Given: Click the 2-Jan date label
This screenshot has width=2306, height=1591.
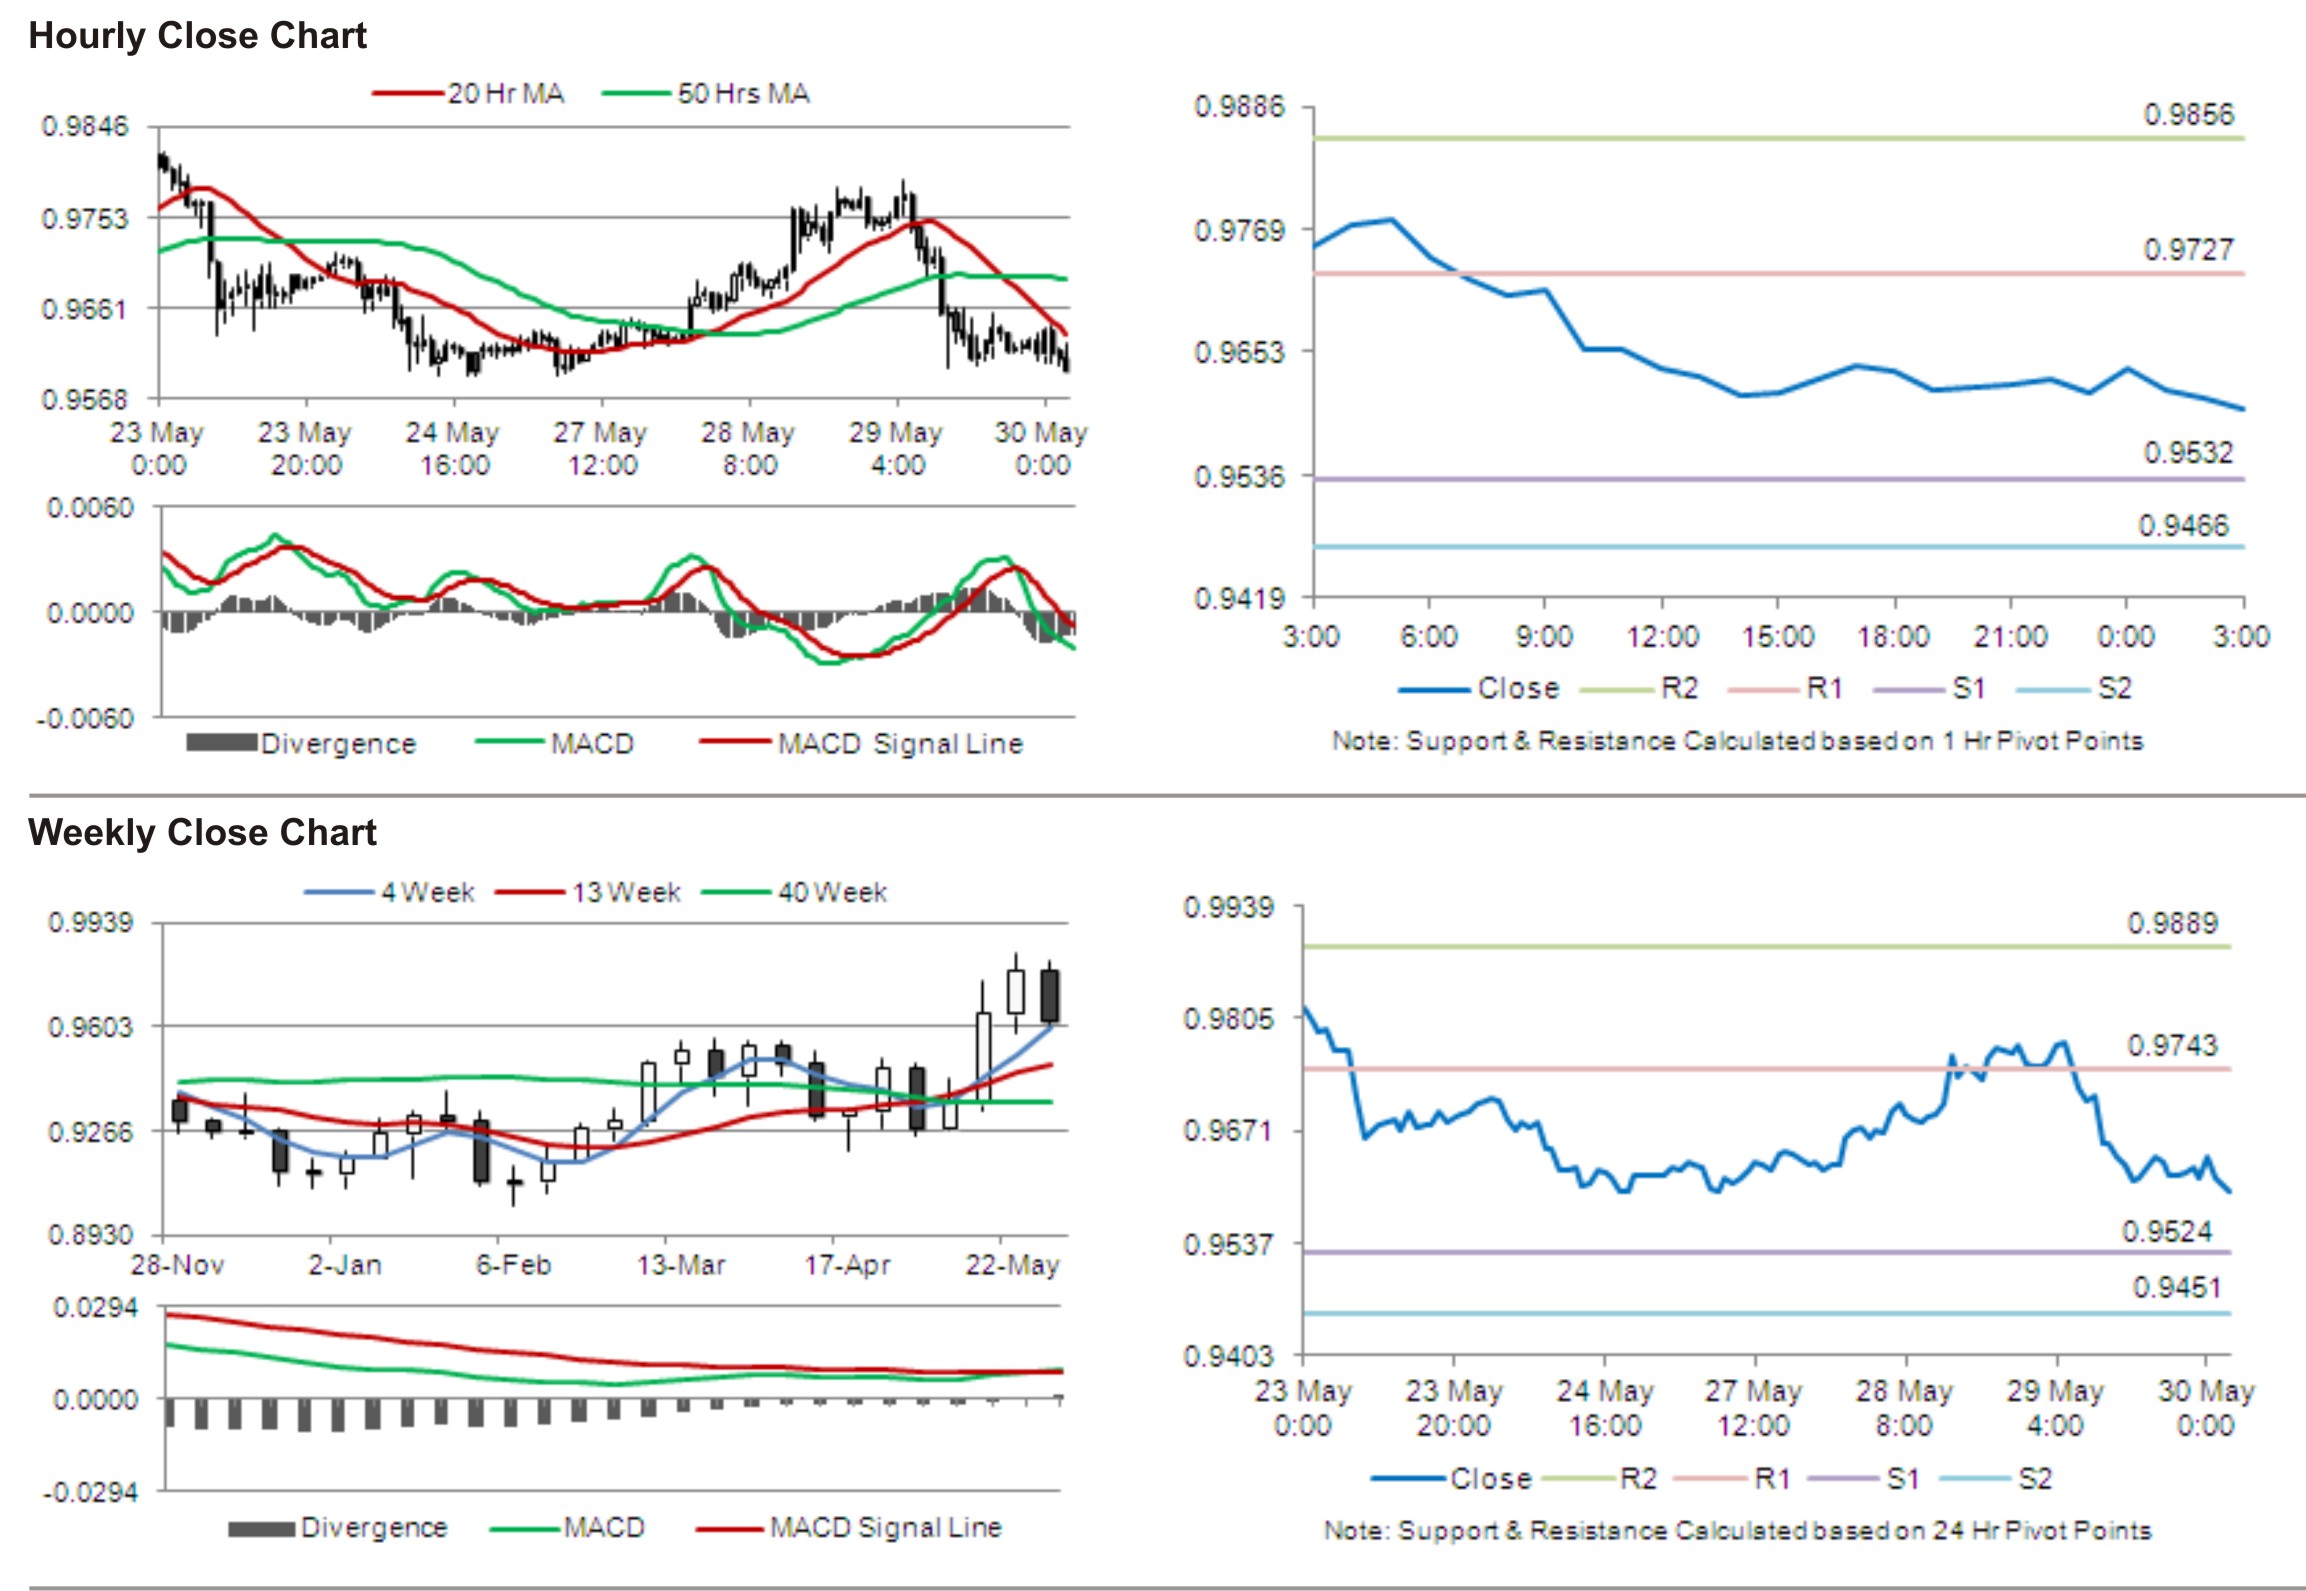Looking at the screenshot, I should point(345,1266).
